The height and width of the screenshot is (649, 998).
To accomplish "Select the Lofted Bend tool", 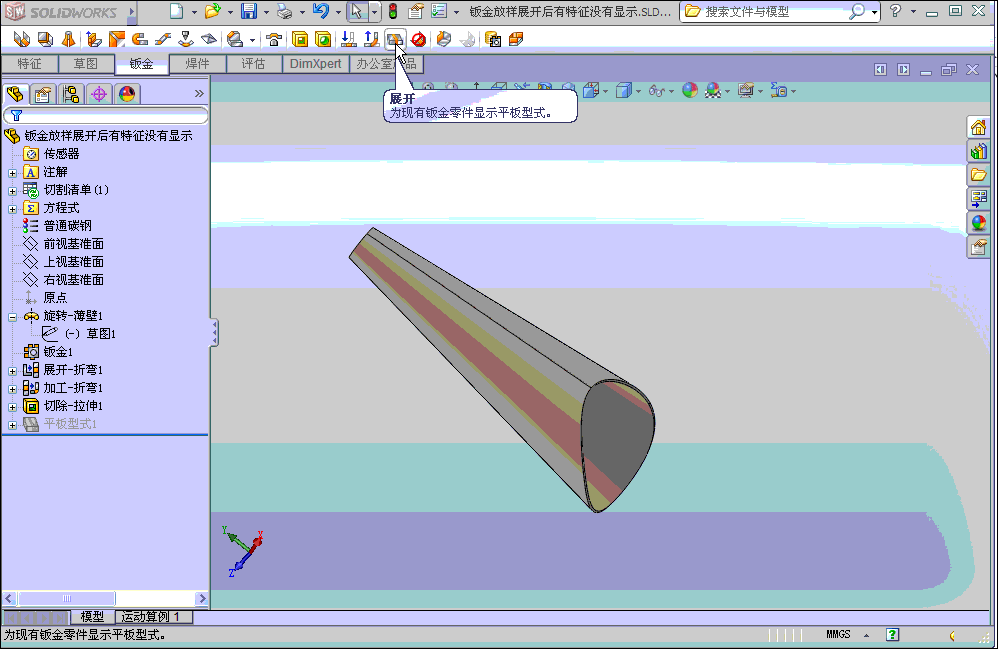I will tap(69, 39).
